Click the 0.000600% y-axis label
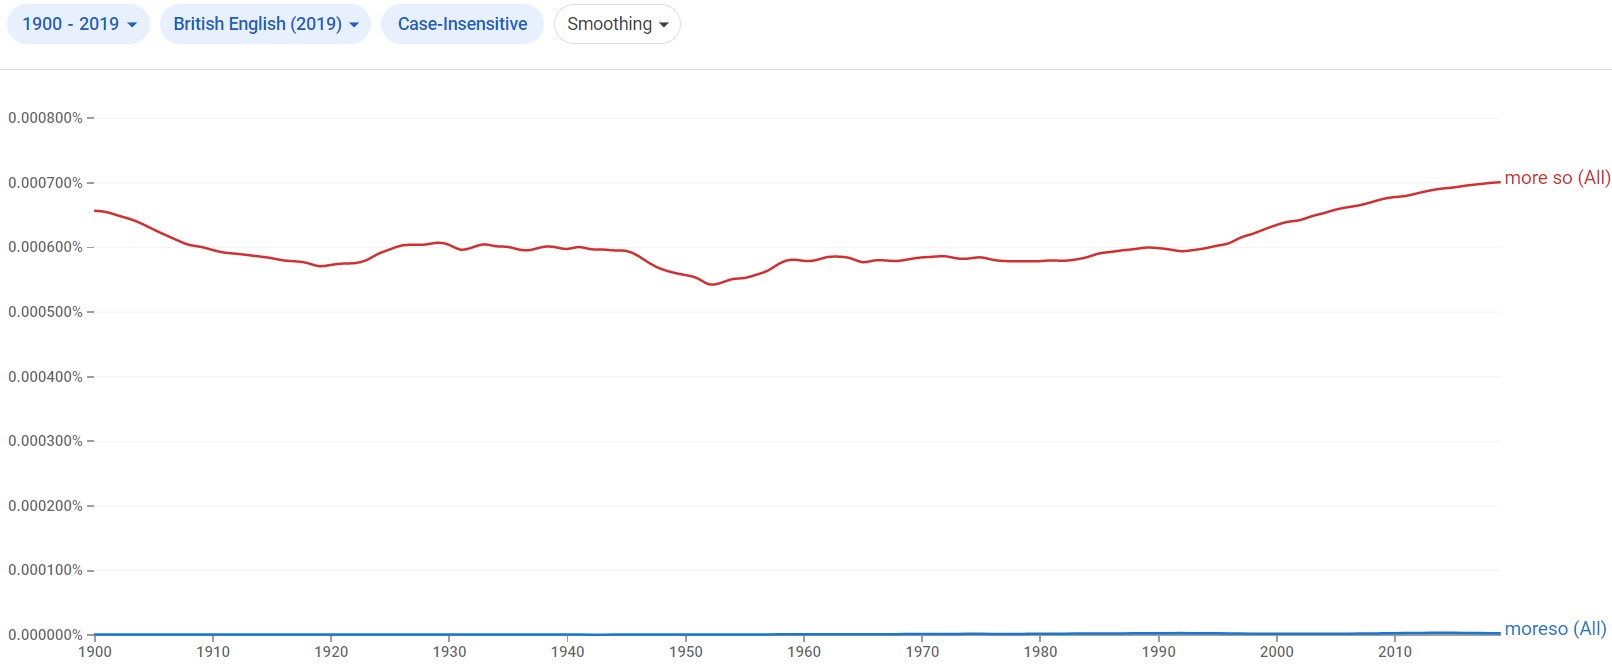The height and width of the screenshot is (665, 1612). tap(45, 247)
